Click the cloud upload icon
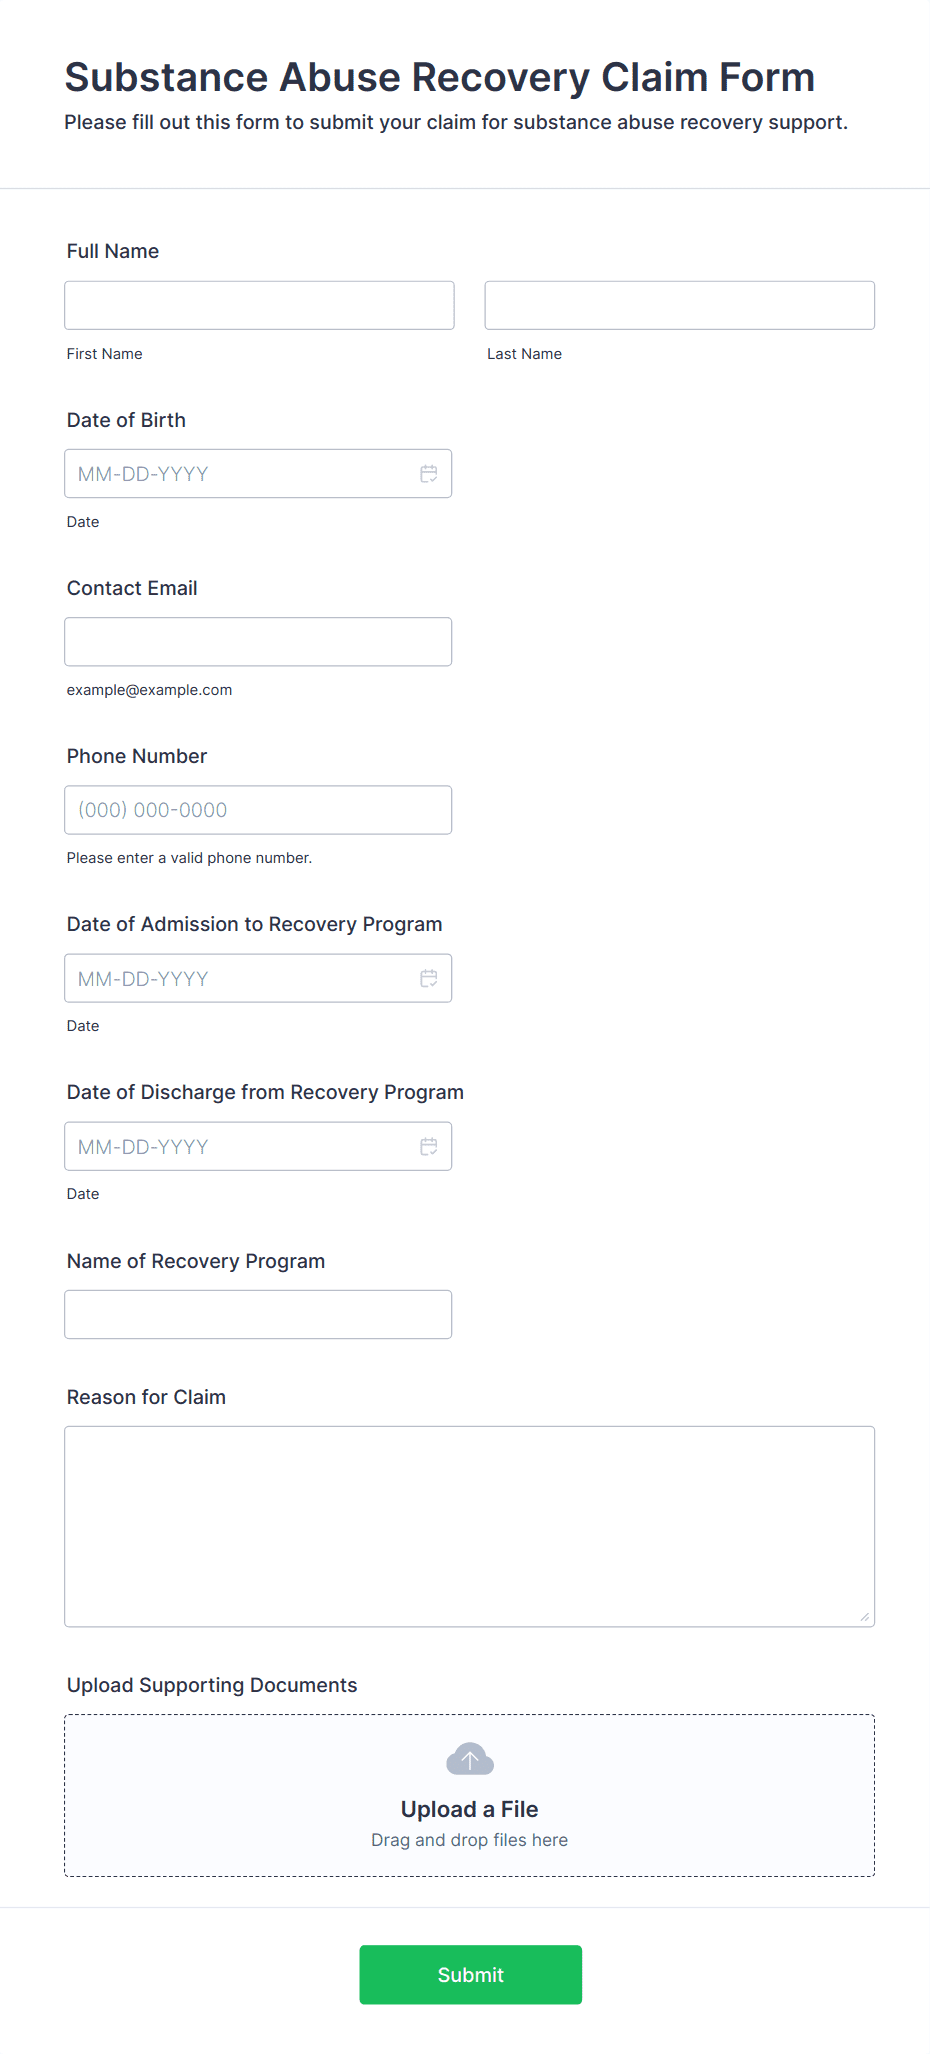 coord(470,1759)
